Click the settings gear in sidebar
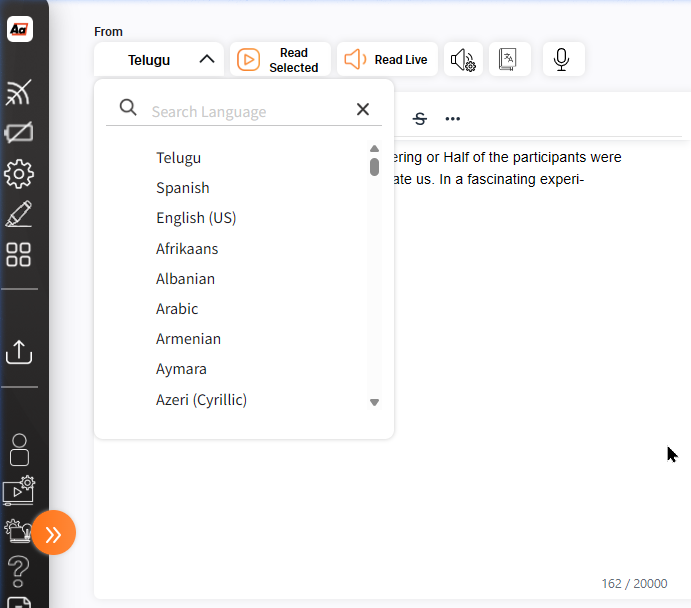This screenshot has height=608, width=691. [19, 174]
